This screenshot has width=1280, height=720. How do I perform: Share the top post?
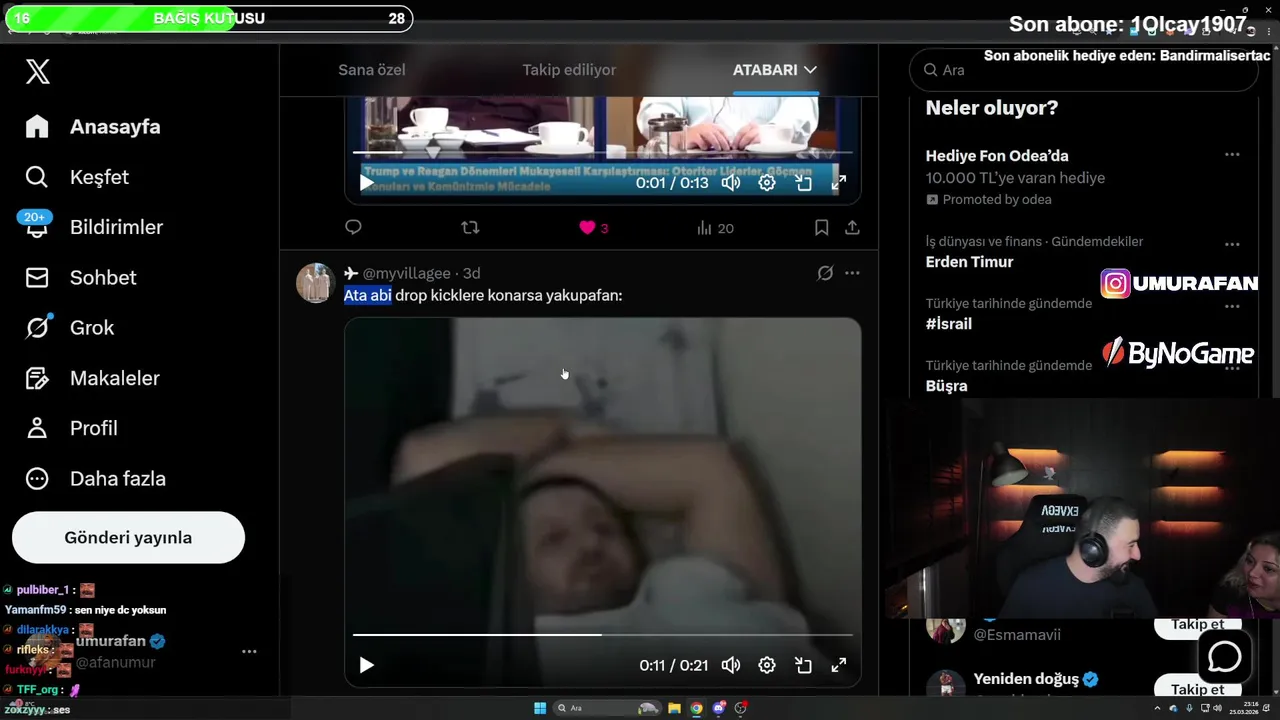click(852, 228)
